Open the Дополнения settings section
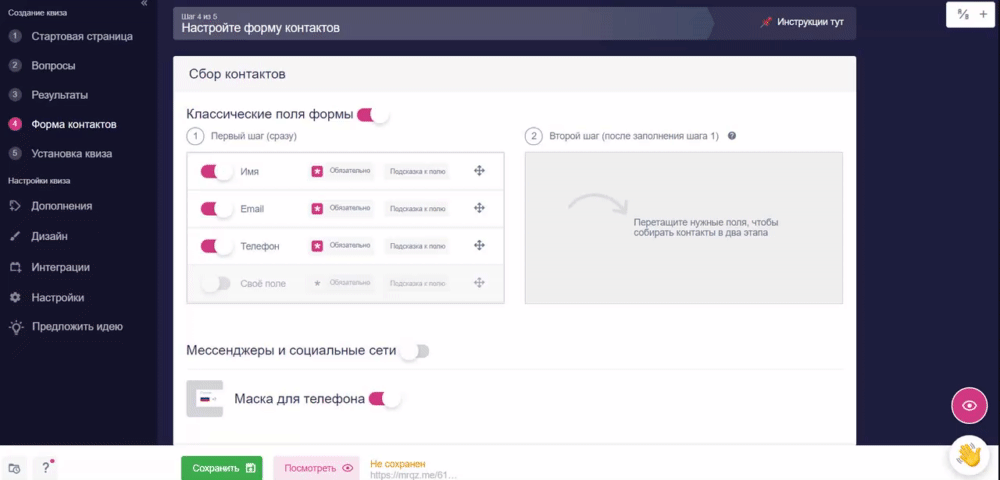This screenshot has width=1000, height=480. (61, 206)
